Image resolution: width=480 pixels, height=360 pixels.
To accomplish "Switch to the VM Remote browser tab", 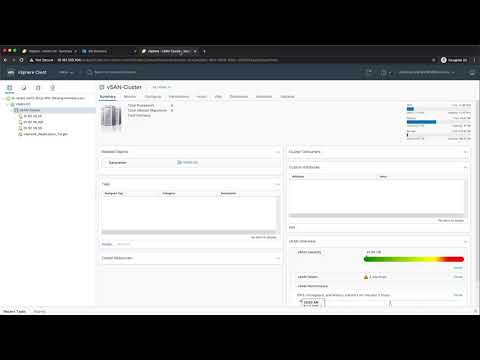I will point(107,51).
